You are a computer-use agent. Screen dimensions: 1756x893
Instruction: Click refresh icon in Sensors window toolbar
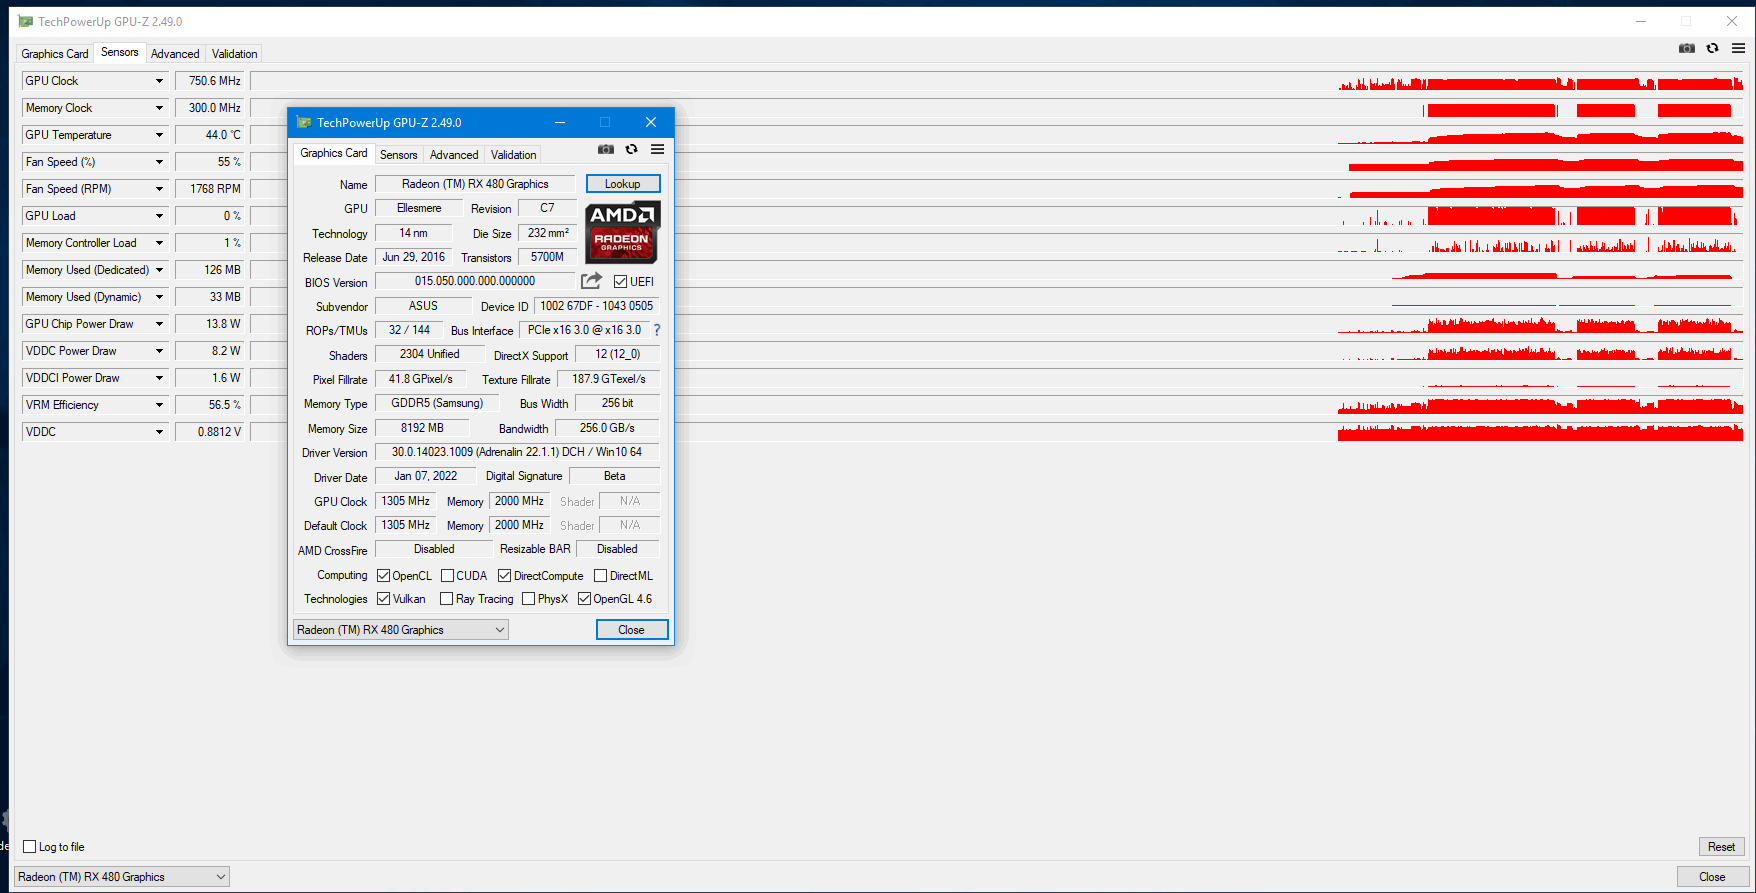[1712, 48]
